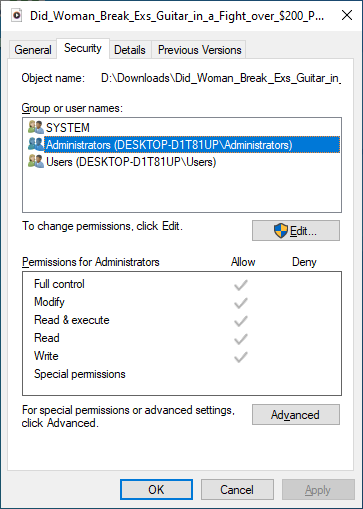This screenshot has width=363, height=509.
Task: Confirm with the OK button
Action: [156, 490]
